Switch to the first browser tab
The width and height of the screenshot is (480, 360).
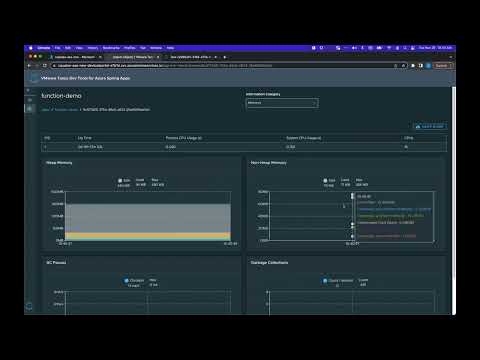click(75, 57)
